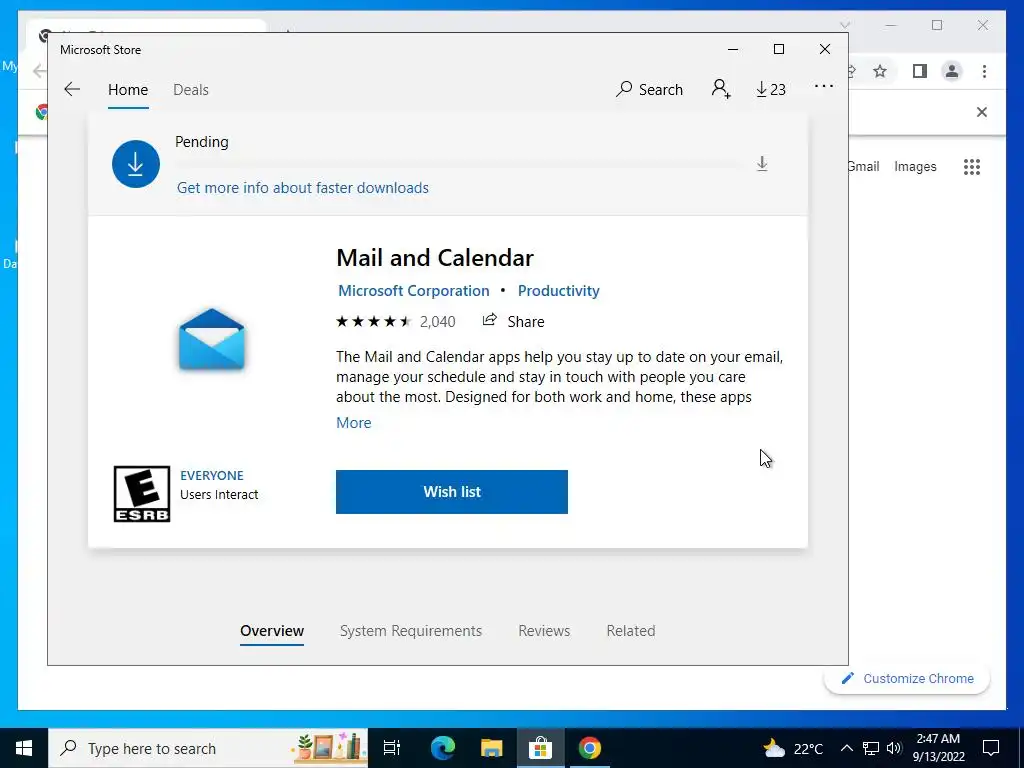This screenshot has height=768, width=1024.
Task: Open the Reviews tab
Action: (544, 631)
